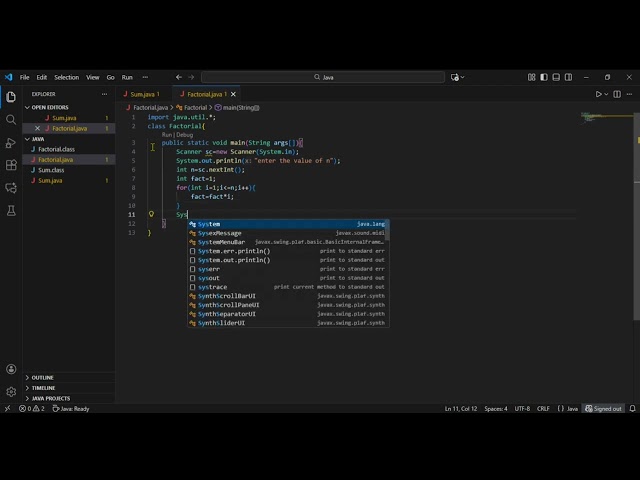Click the lightbulb code action icon
The height and width of the screenshot is (480, 640).
[x=151, y=214]
